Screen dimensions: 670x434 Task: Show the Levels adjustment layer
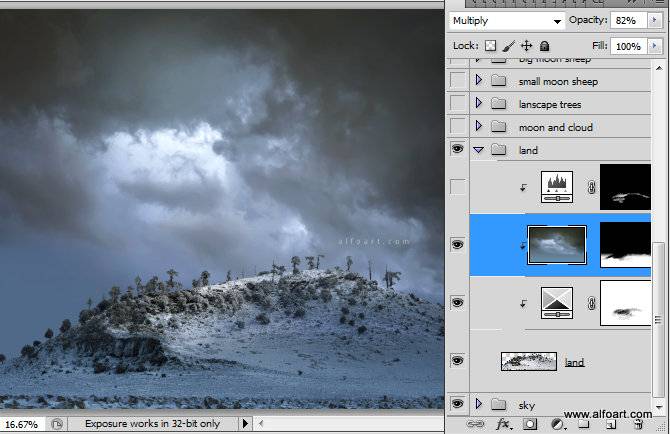458,187
